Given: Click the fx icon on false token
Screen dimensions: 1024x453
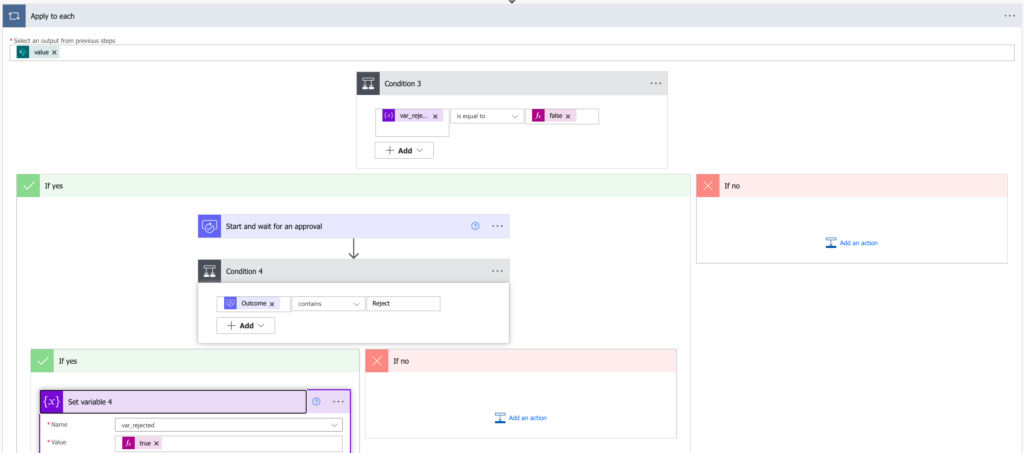Looking at the screenshot, I should 539,116.
